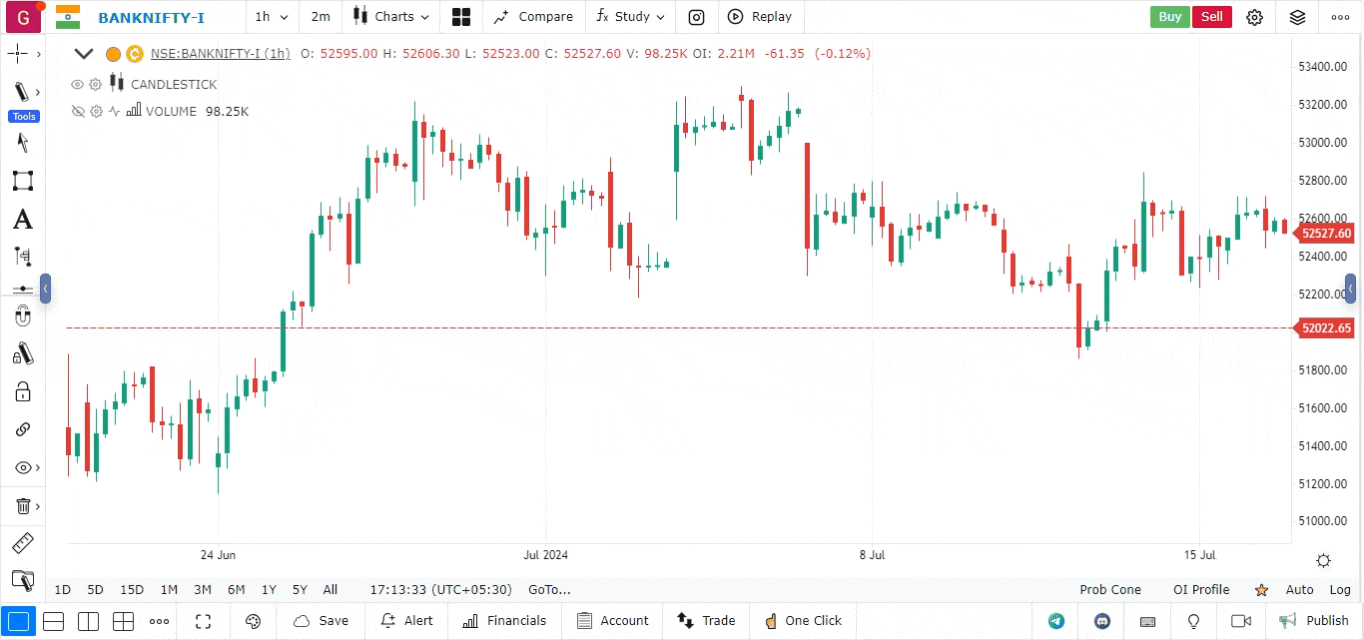Click the Publish button
The image size is (1364, 640).
point(1315,621)
